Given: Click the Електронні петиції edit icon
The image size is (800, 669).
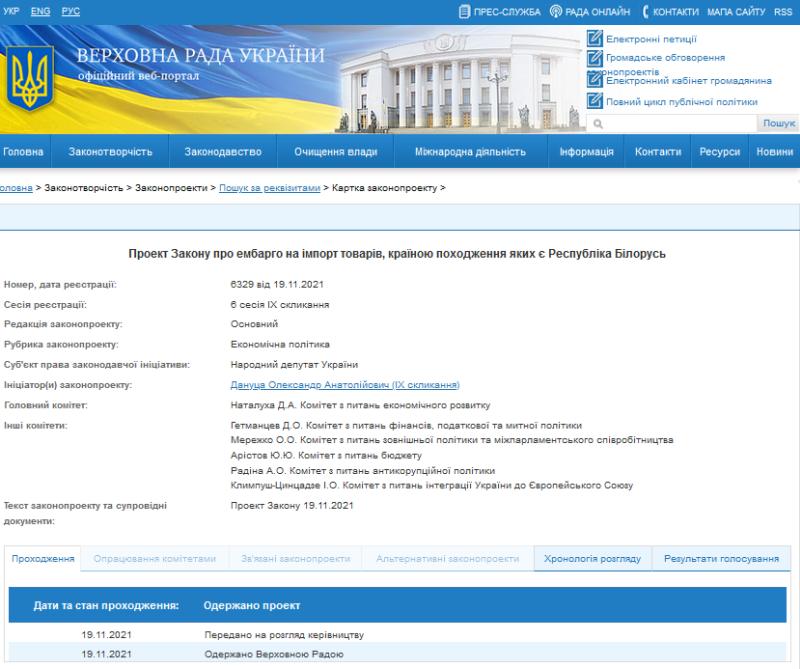Looking at the screenshot, I should pyautogui.click(x=595, y=39).
